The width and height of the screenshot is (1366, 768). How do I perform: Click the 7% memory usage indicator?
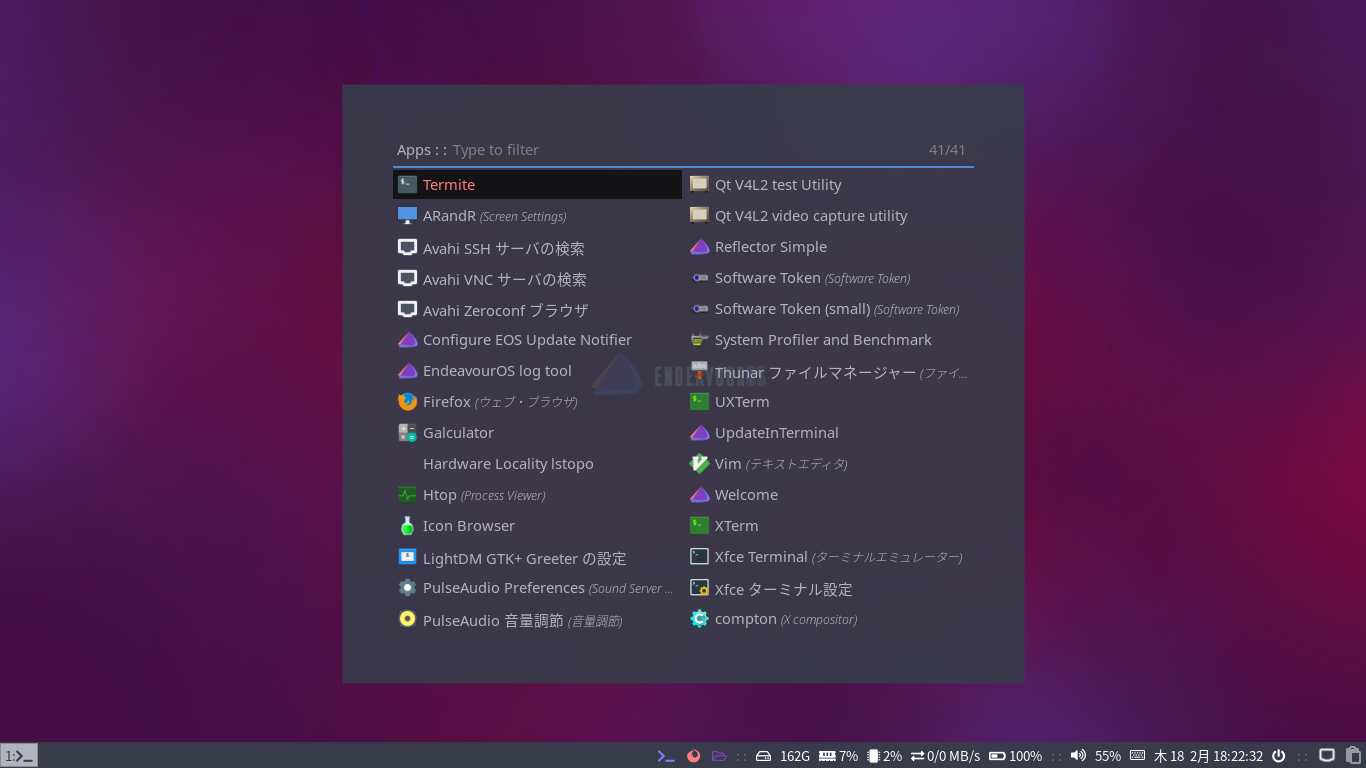pyautogui.click(x=838, y=756)
